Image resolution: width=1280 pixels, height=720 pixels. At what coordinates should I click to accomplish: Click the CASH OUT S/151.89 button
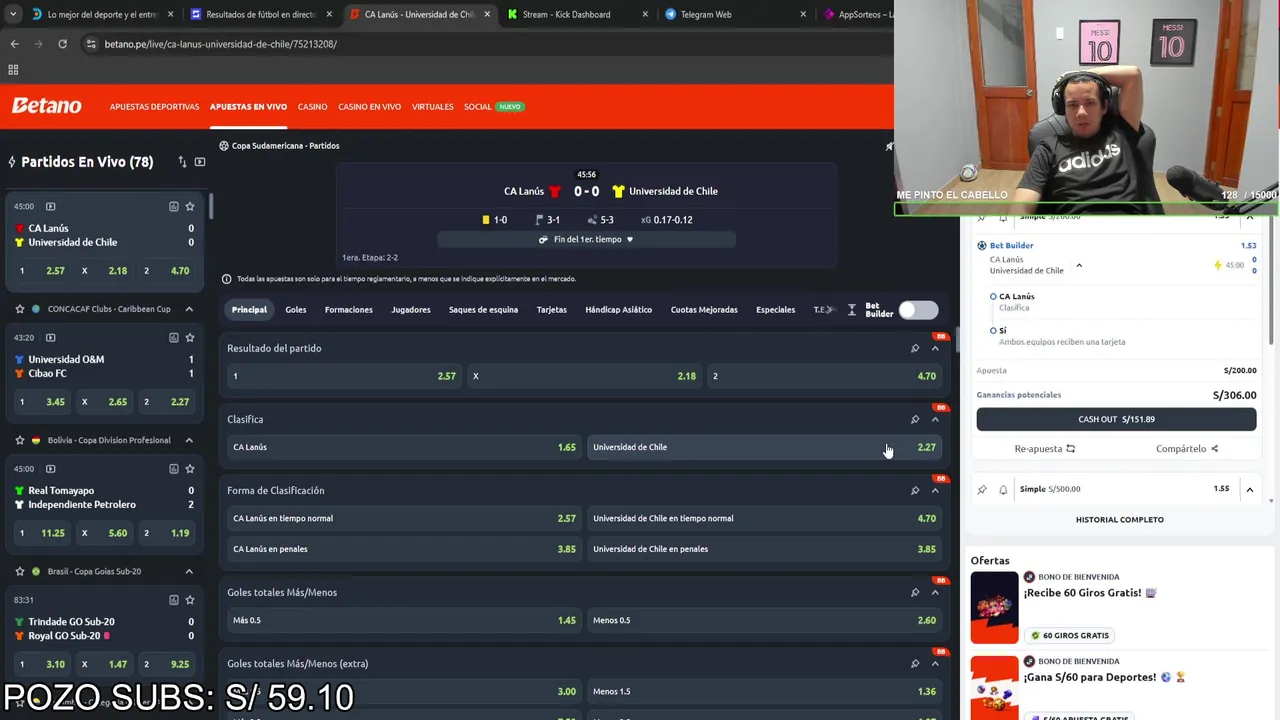(1116, 419)
